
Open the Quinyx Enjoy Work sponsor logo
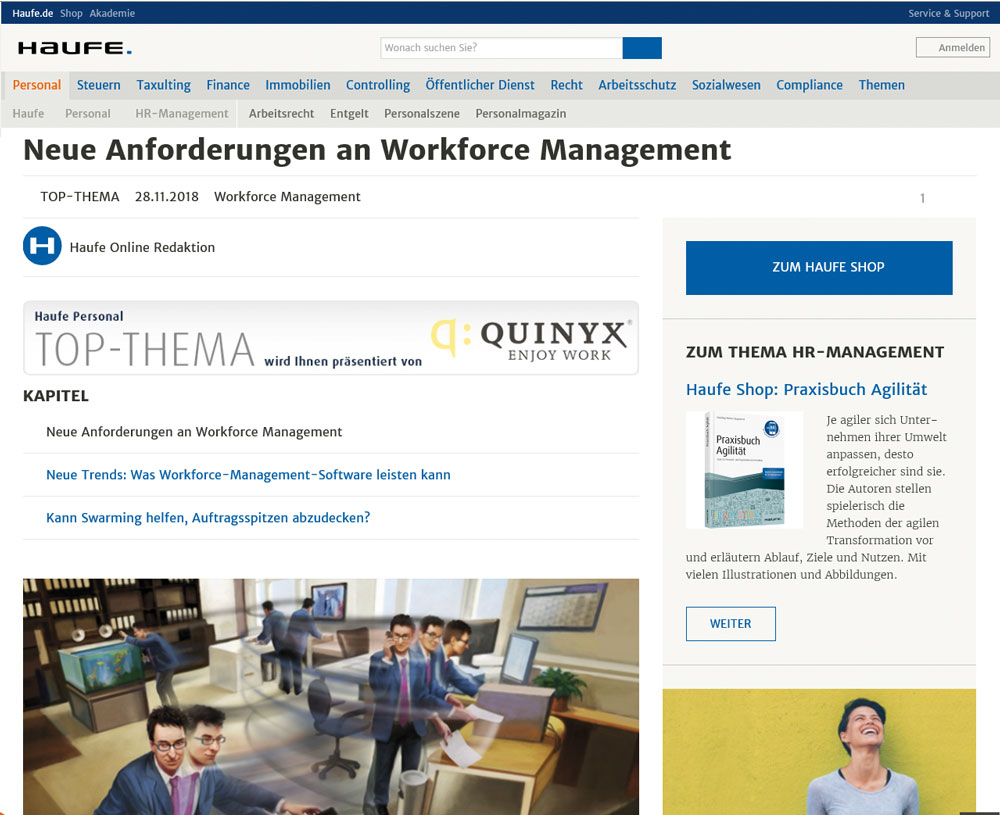531,339
